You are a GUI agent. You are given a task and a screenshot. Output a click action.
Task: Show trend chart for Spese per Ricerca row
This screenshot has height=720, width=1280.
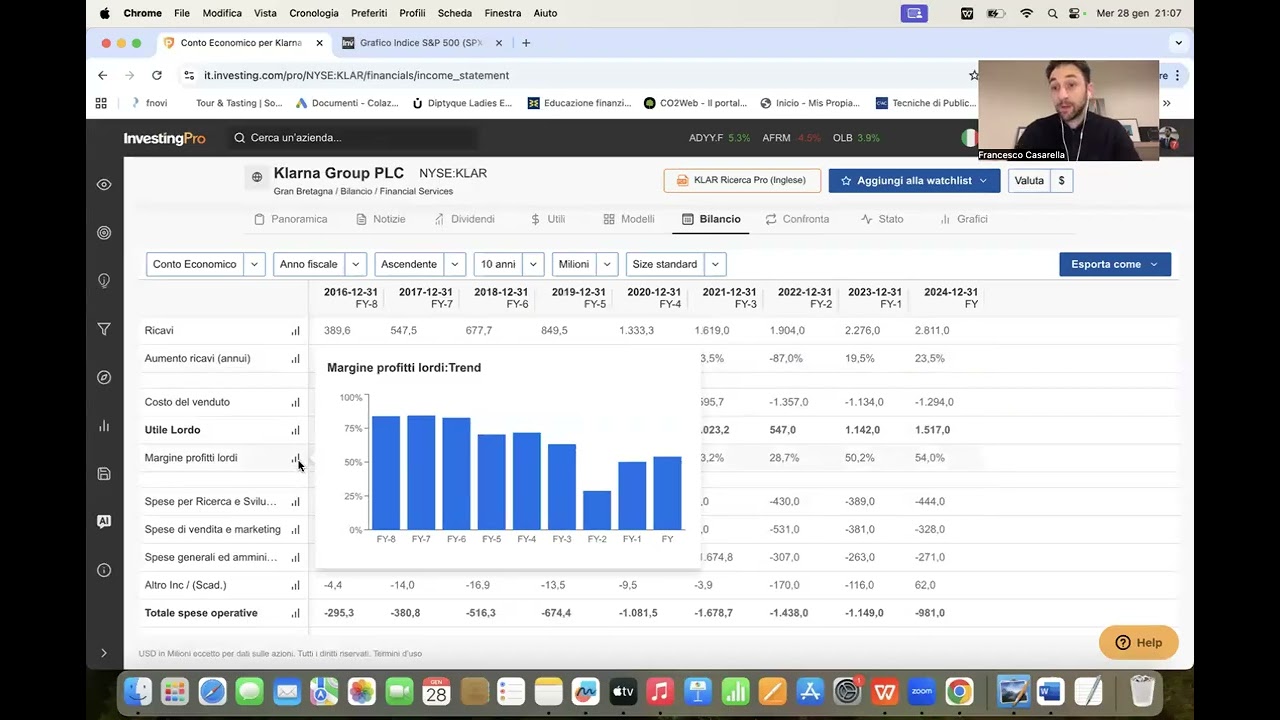pyautogui.click(x=295, y=502)
